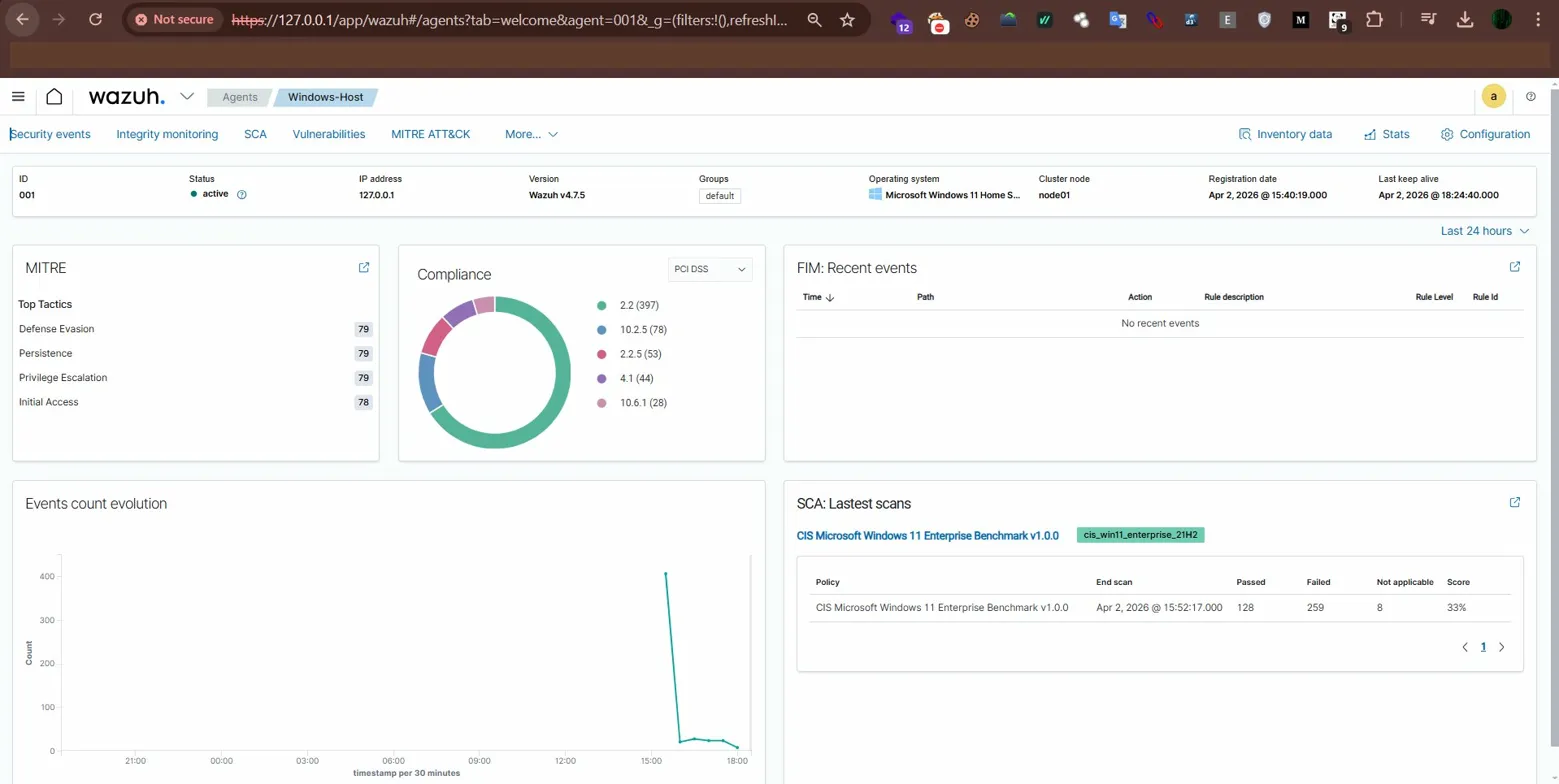Switch to the Security events tab

click(50, 134)
